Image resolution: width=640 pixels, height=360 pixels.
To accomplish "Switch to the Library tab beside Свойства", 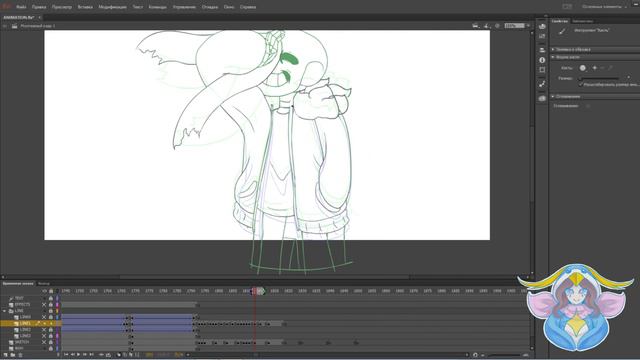I will (x=582, y=21).
